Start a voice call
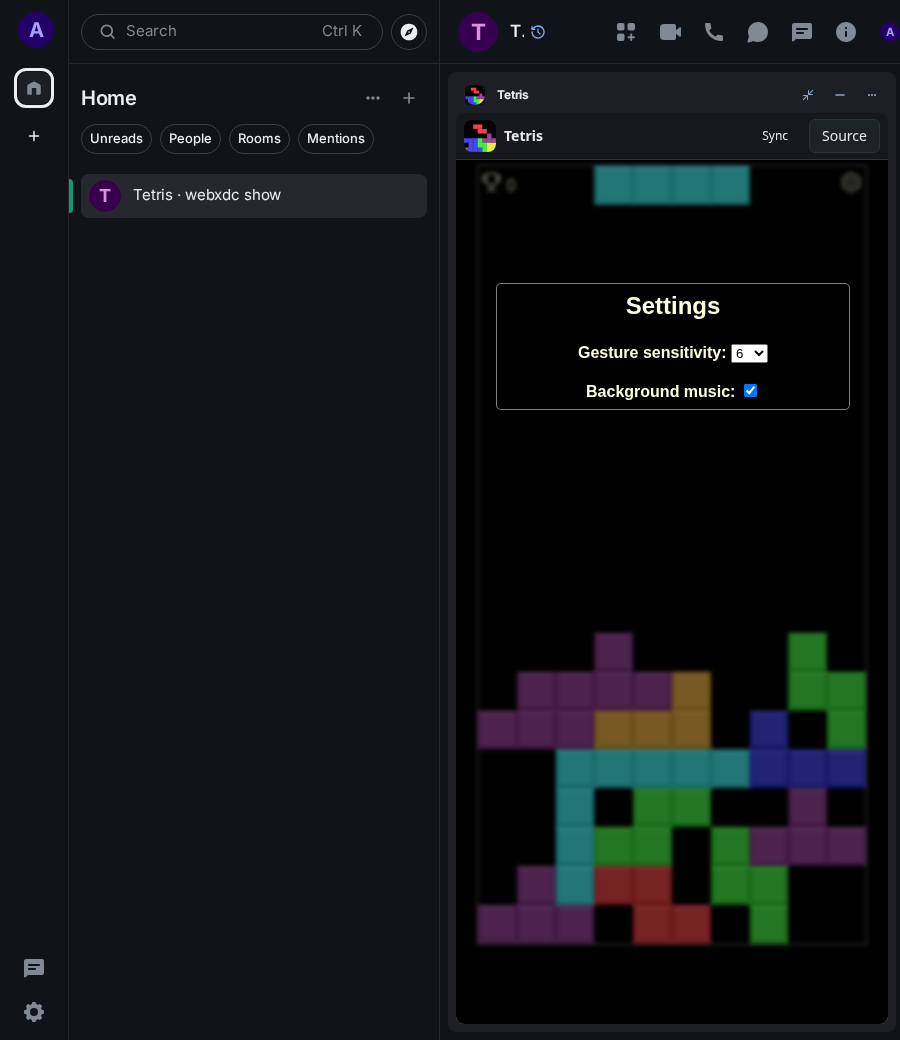The image size is (900, 1040). click(x=714, y=32)
